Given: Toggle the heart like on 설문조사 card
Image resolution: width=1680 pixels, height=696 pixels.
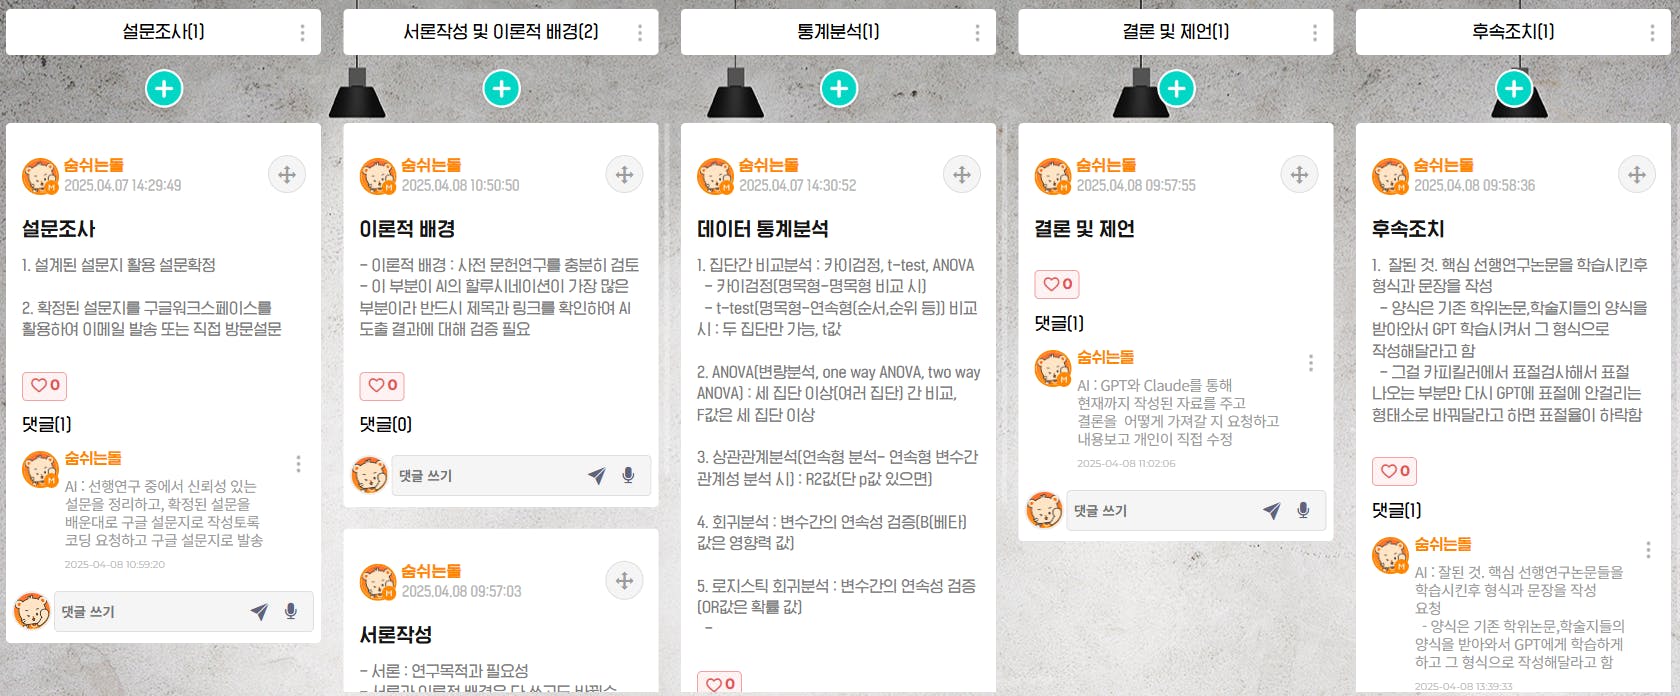Looking at the screenshot, I should click(45, 386).
